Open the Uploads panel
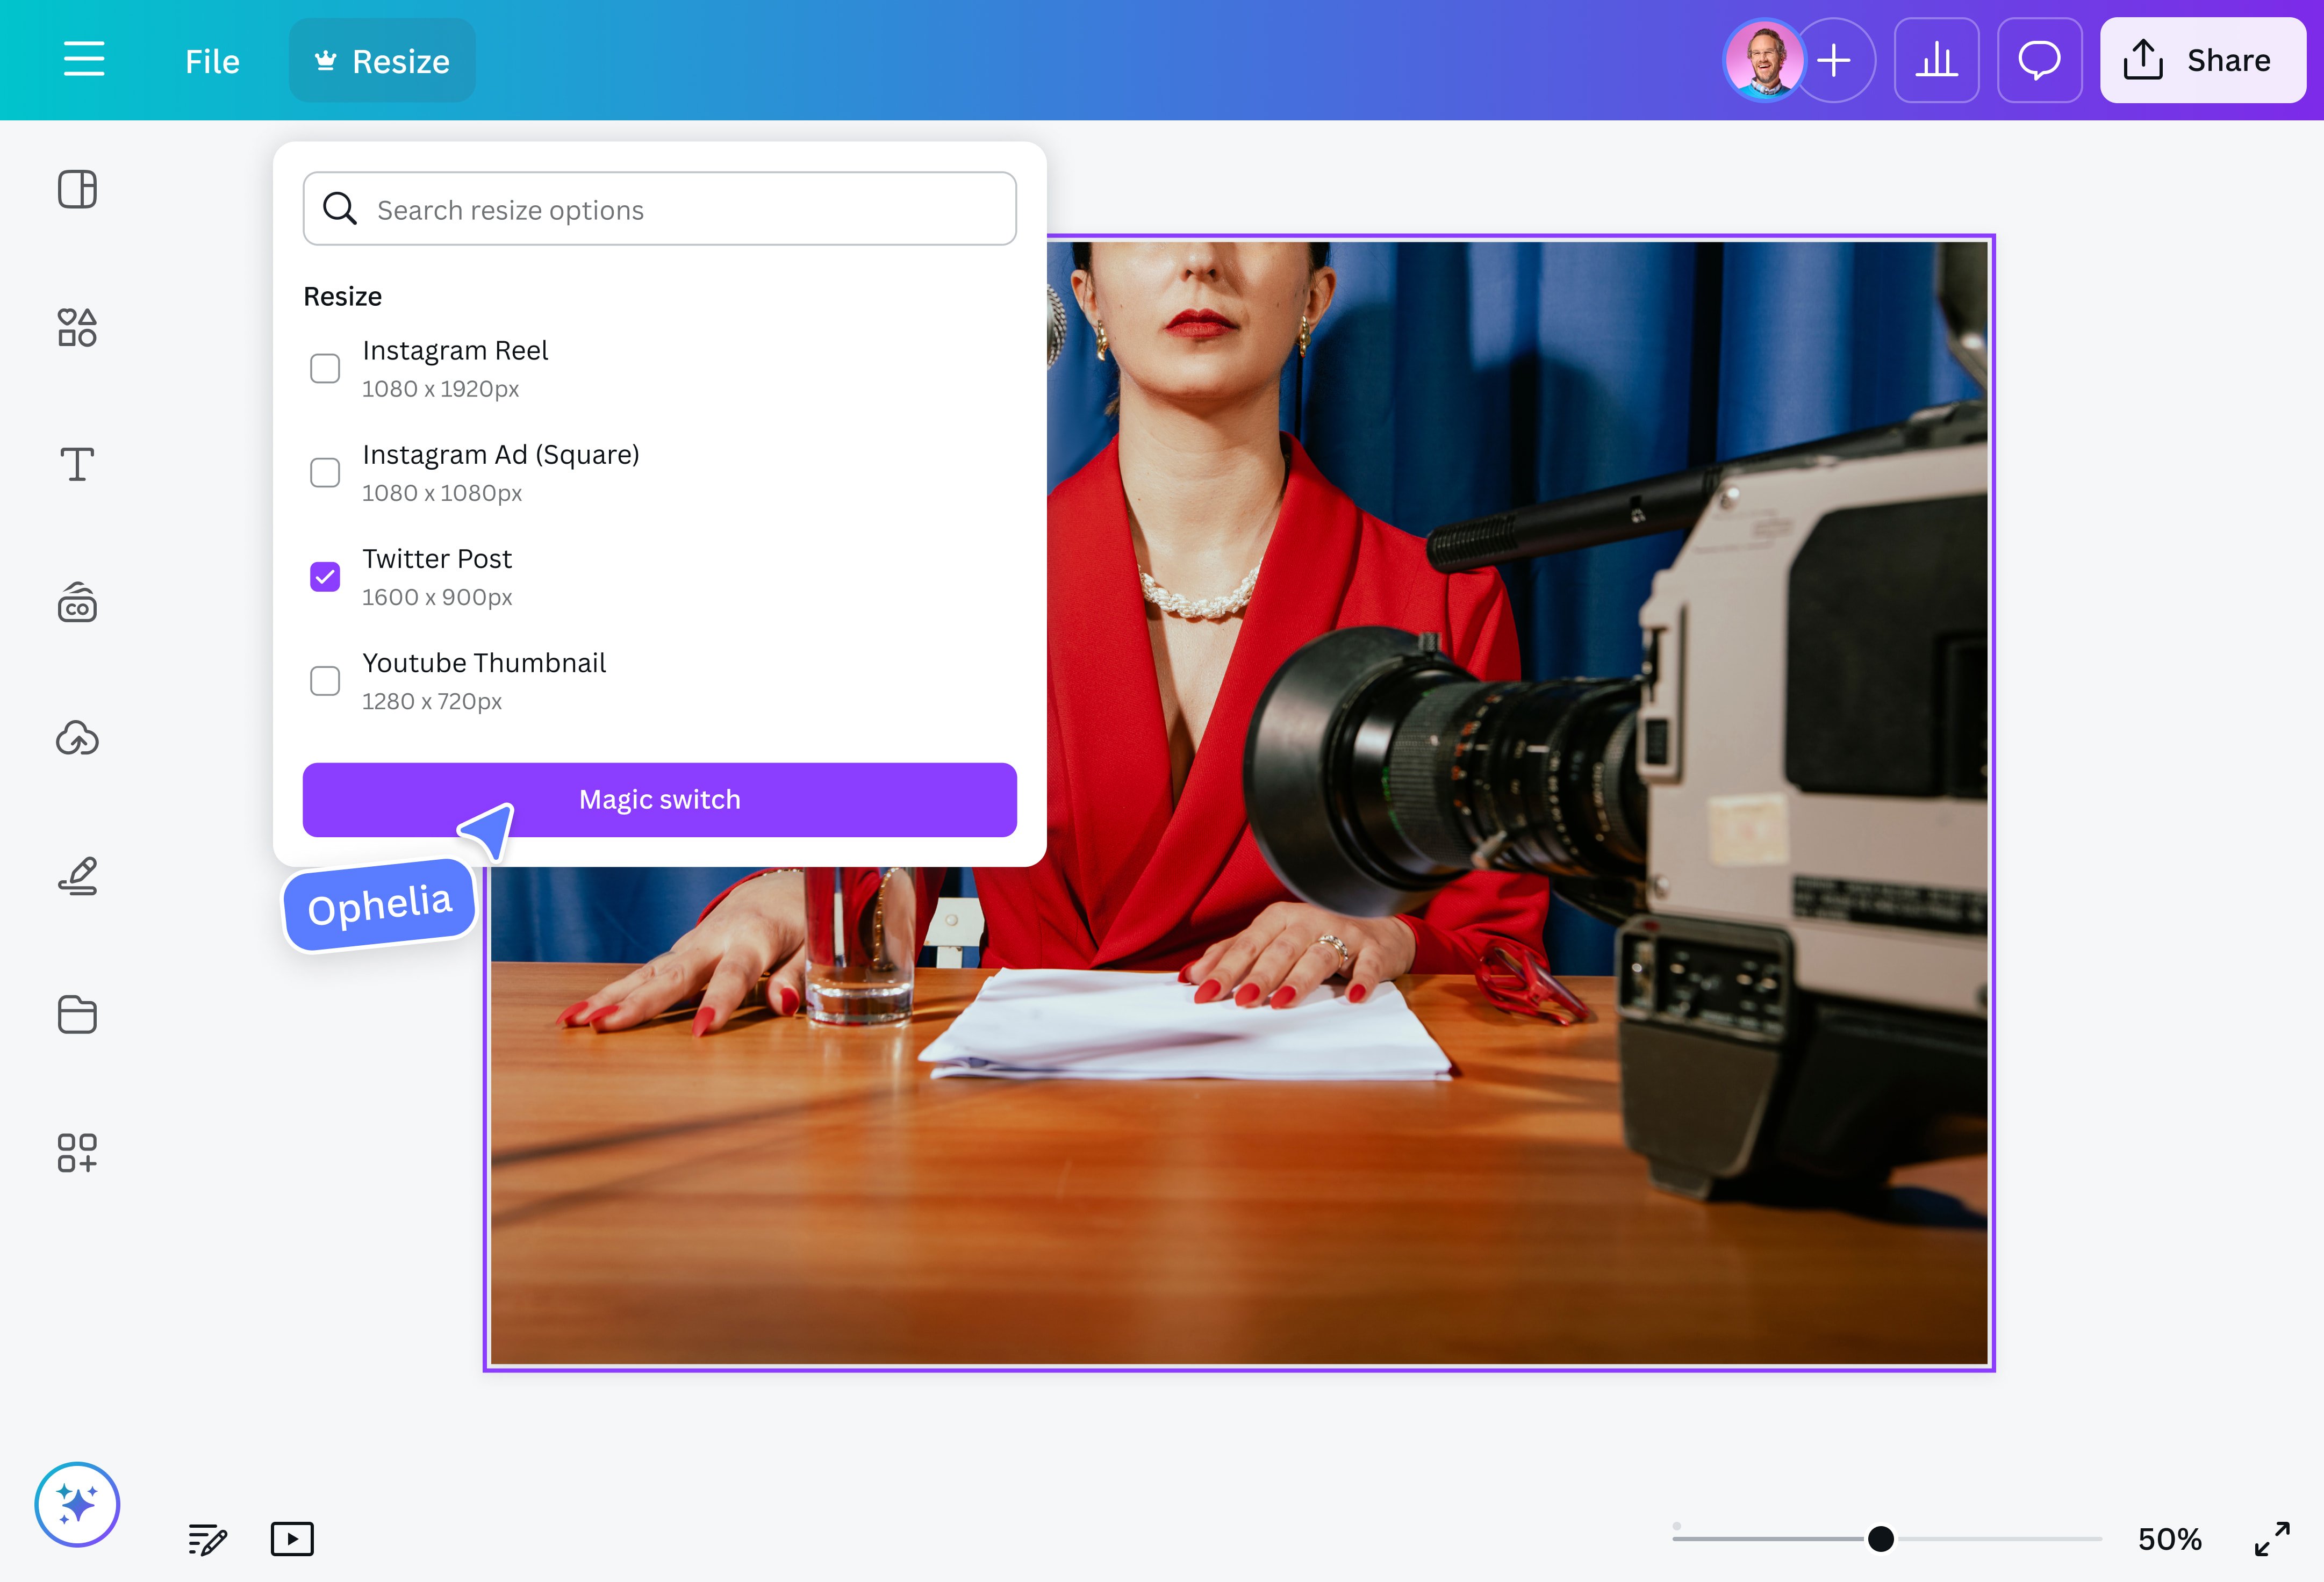 (77, 739)
